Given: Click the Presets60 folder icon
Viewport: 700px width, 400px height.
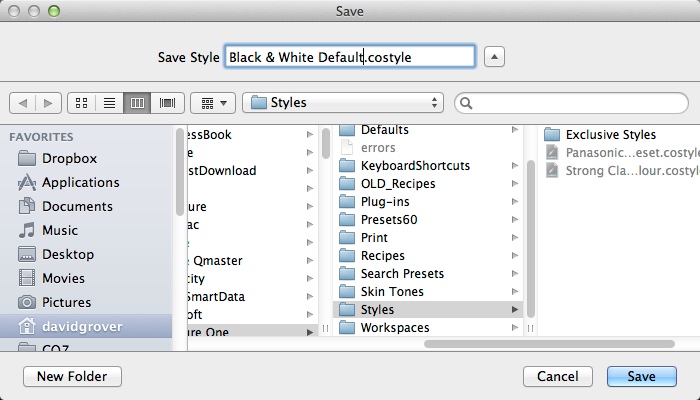Looking at the screenshot, I should [347, 220].
